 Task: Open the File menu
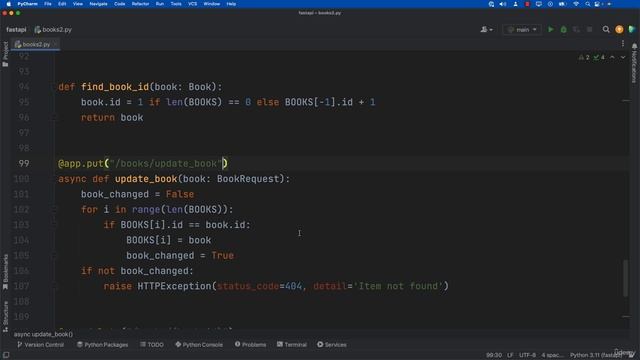[x=48, y=4]
